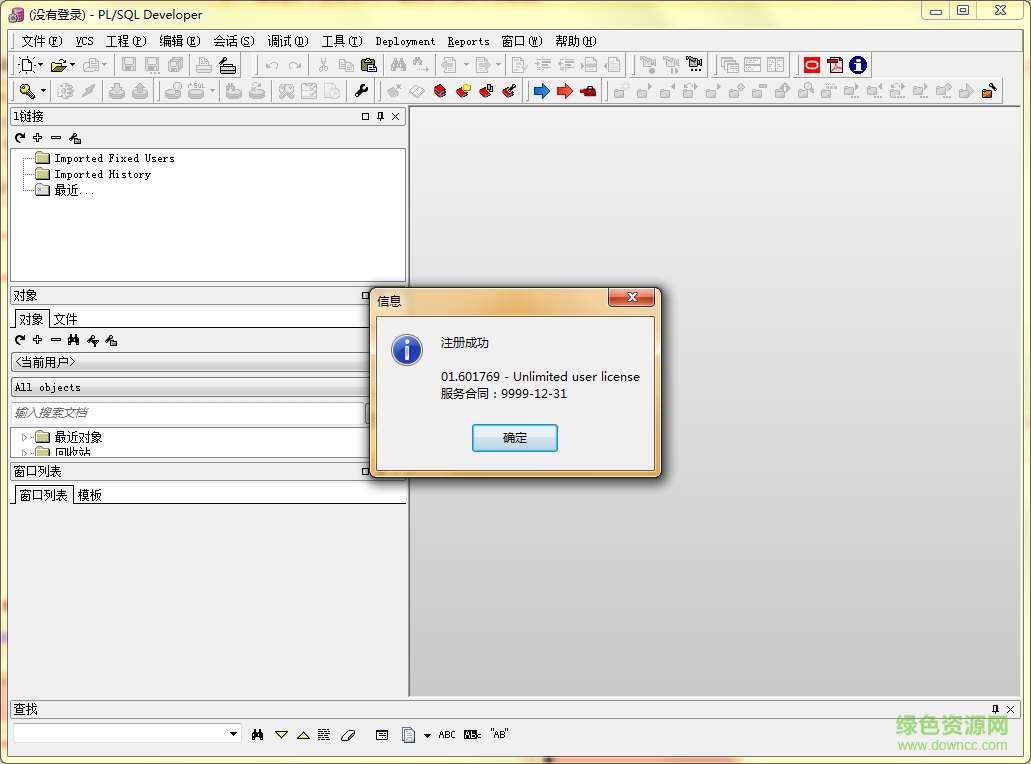This screenshot has height=764, width=1031.
Task: Select the key-shaped login icon
Action: click(27, 90)
